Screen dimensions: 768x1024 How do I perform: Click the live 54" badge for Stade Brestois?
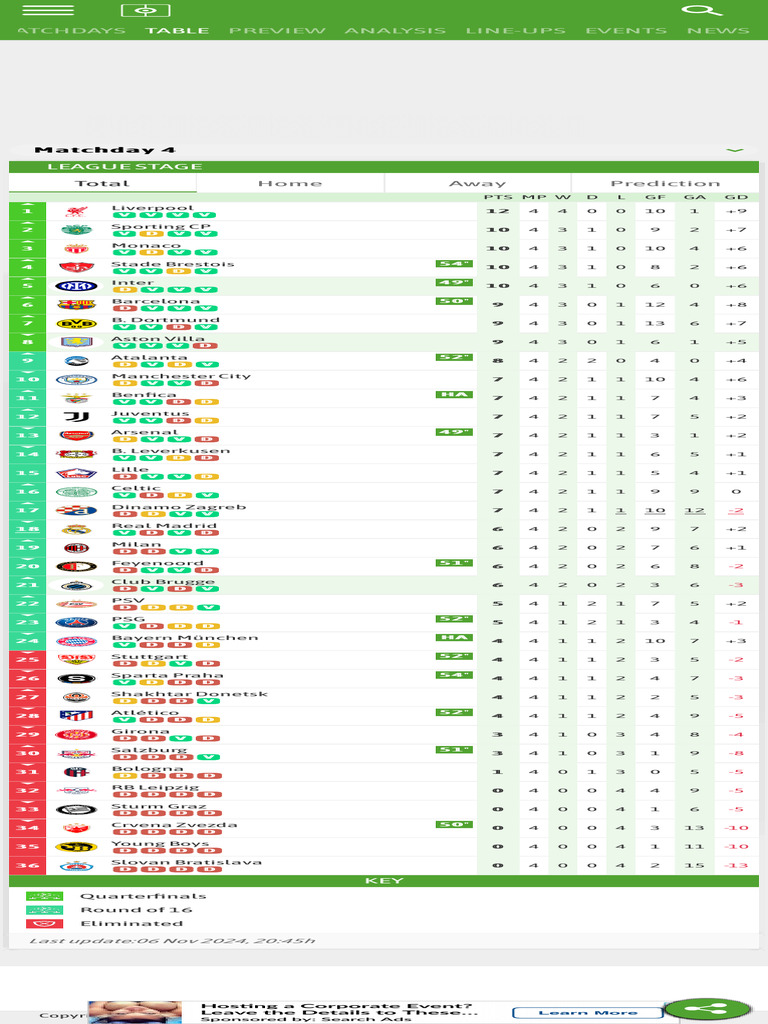click(x=454, y=264)
